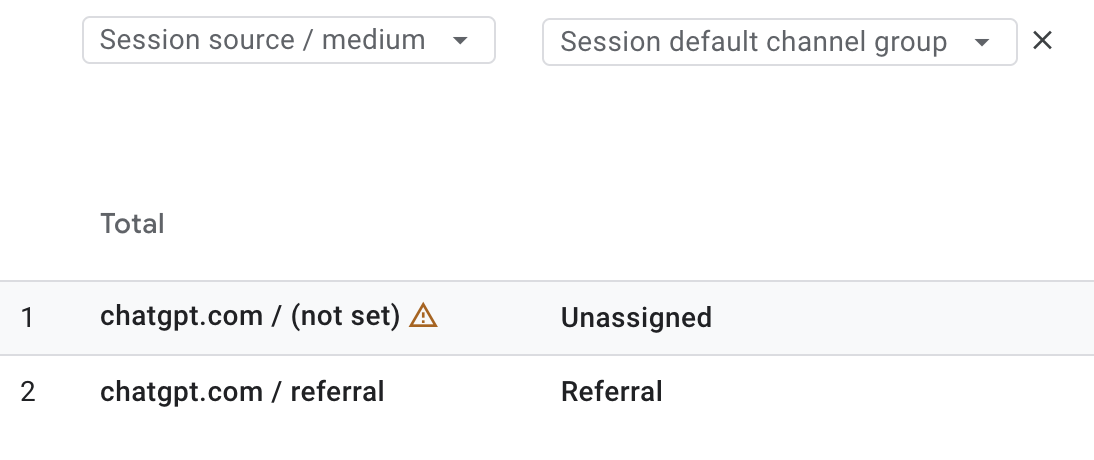Click the word 'Referral' in row 2
Screen dimensions: 1094x460
(612, 391)
